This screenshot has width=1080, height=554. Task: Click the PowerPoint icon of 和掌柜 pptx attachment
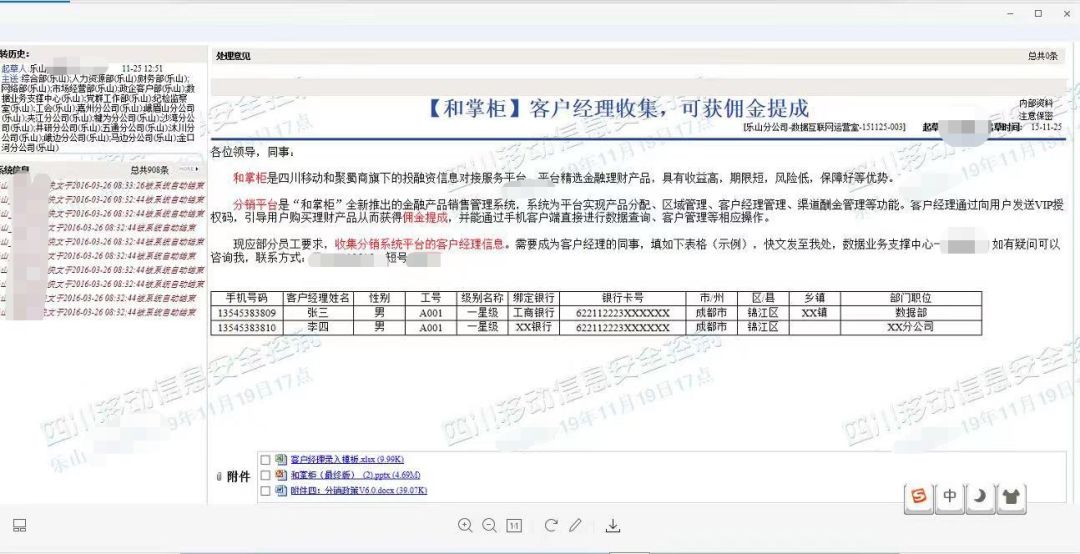[280, 475]
